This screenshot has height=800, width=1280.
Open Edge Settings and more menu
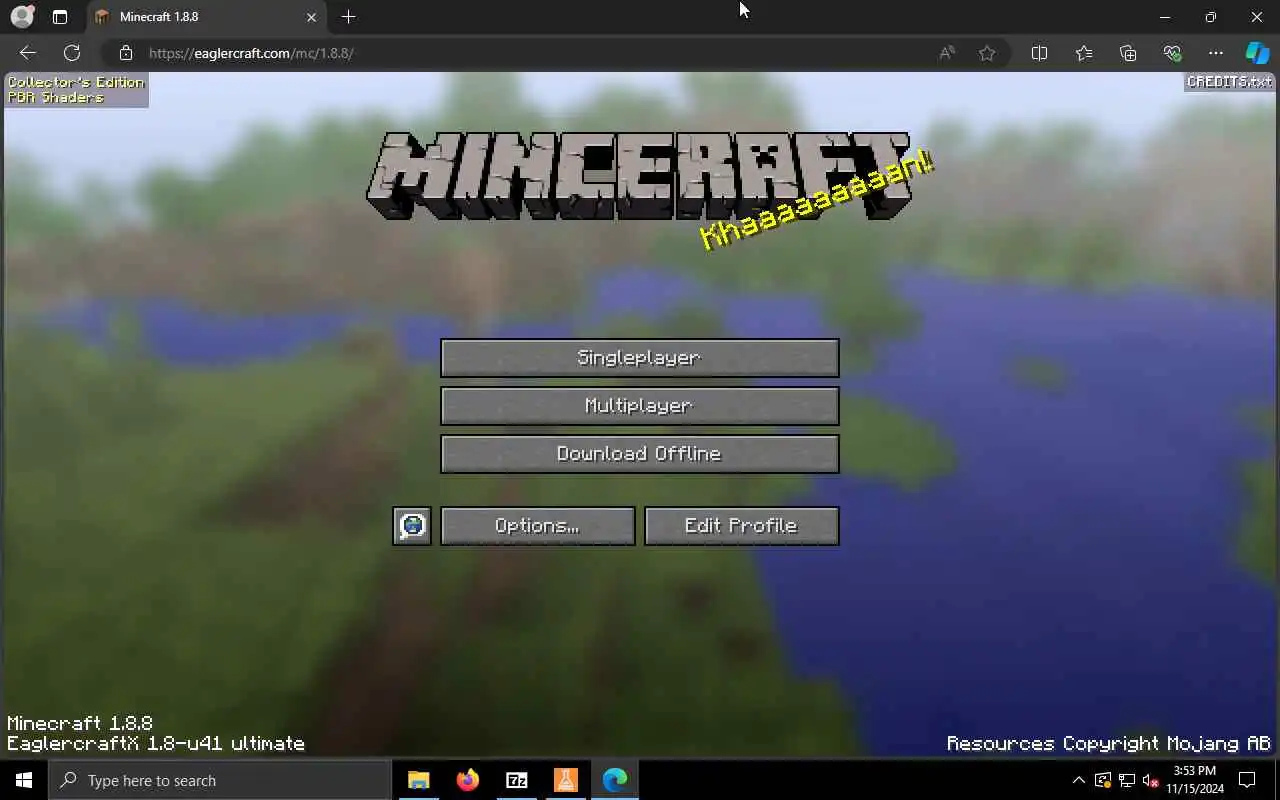click(x=1216, y=53)
